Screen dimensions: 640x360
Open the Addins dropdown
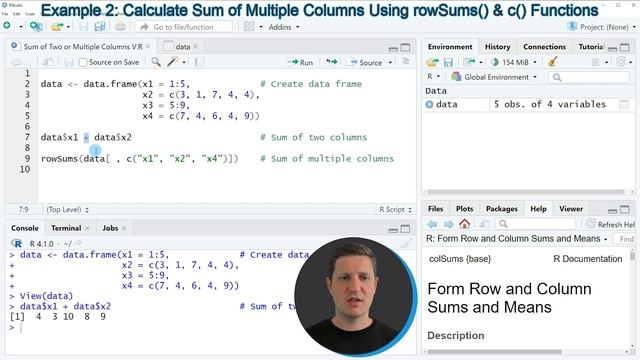[284, 27]
